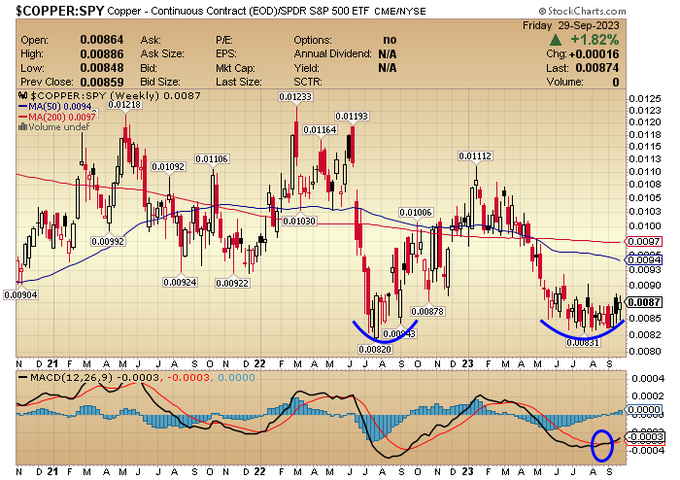Click the low label 0.00878
This screenshot has width=680, height=480.
click(428, 311)
